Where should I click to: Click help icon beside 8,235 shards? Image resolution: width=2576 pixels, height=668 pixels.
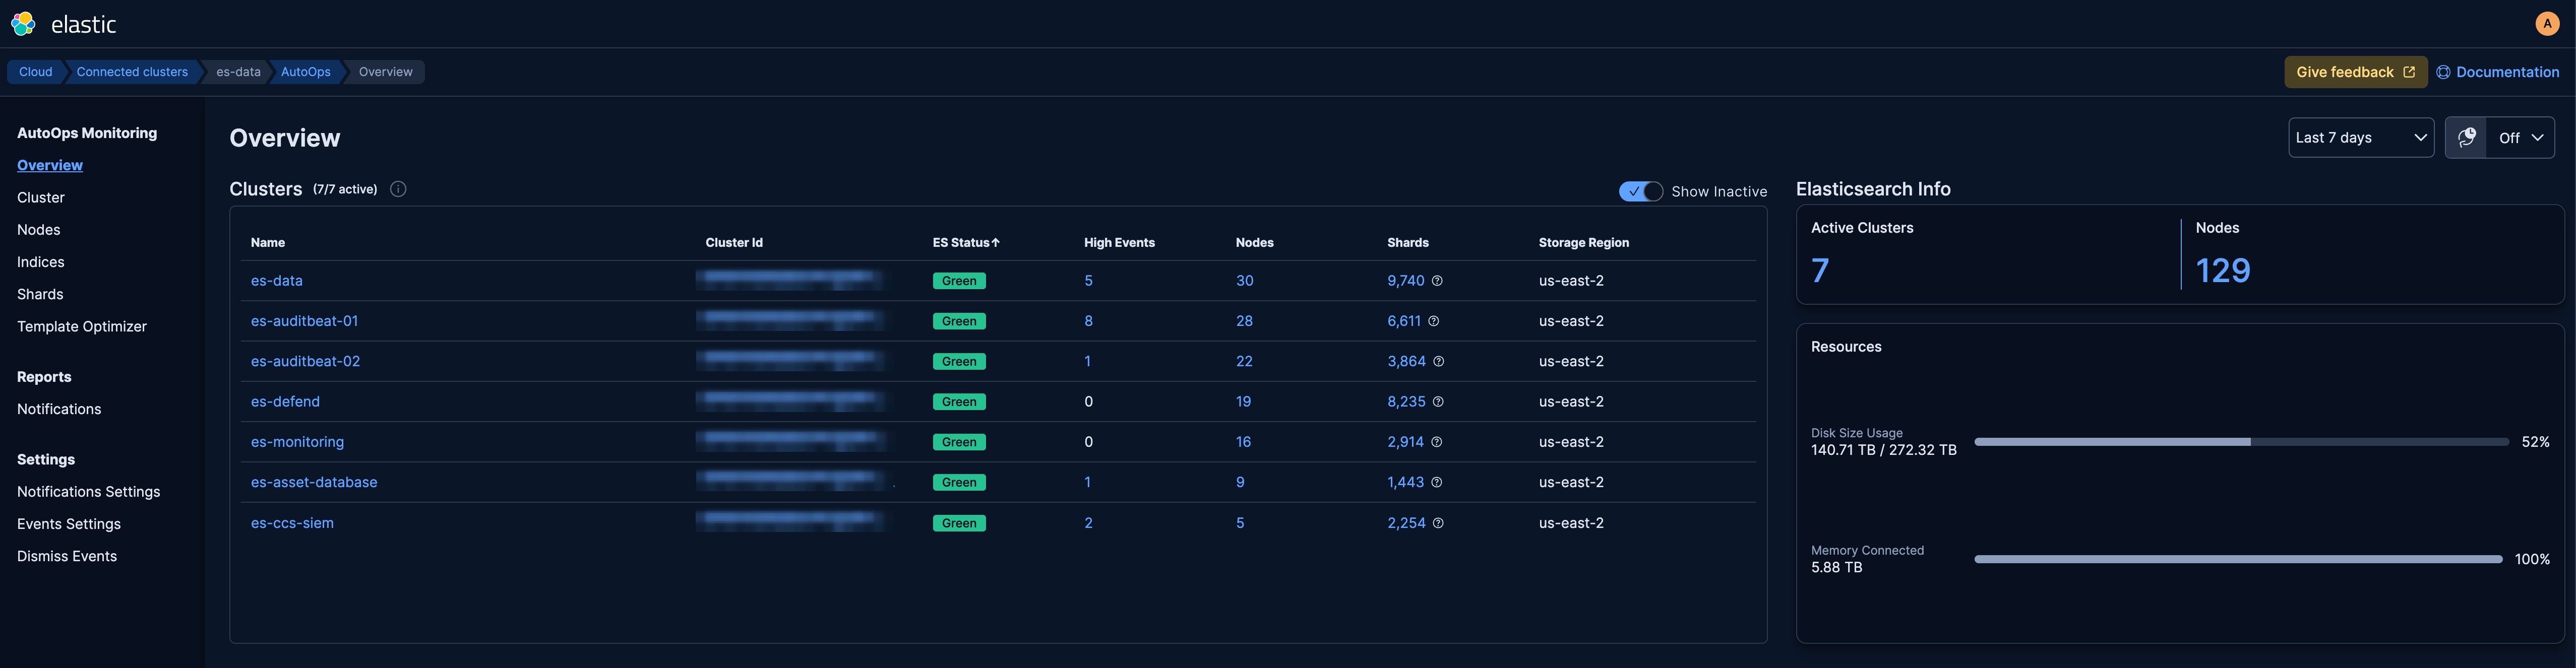pyautogui.click(x=1438, y=402)
